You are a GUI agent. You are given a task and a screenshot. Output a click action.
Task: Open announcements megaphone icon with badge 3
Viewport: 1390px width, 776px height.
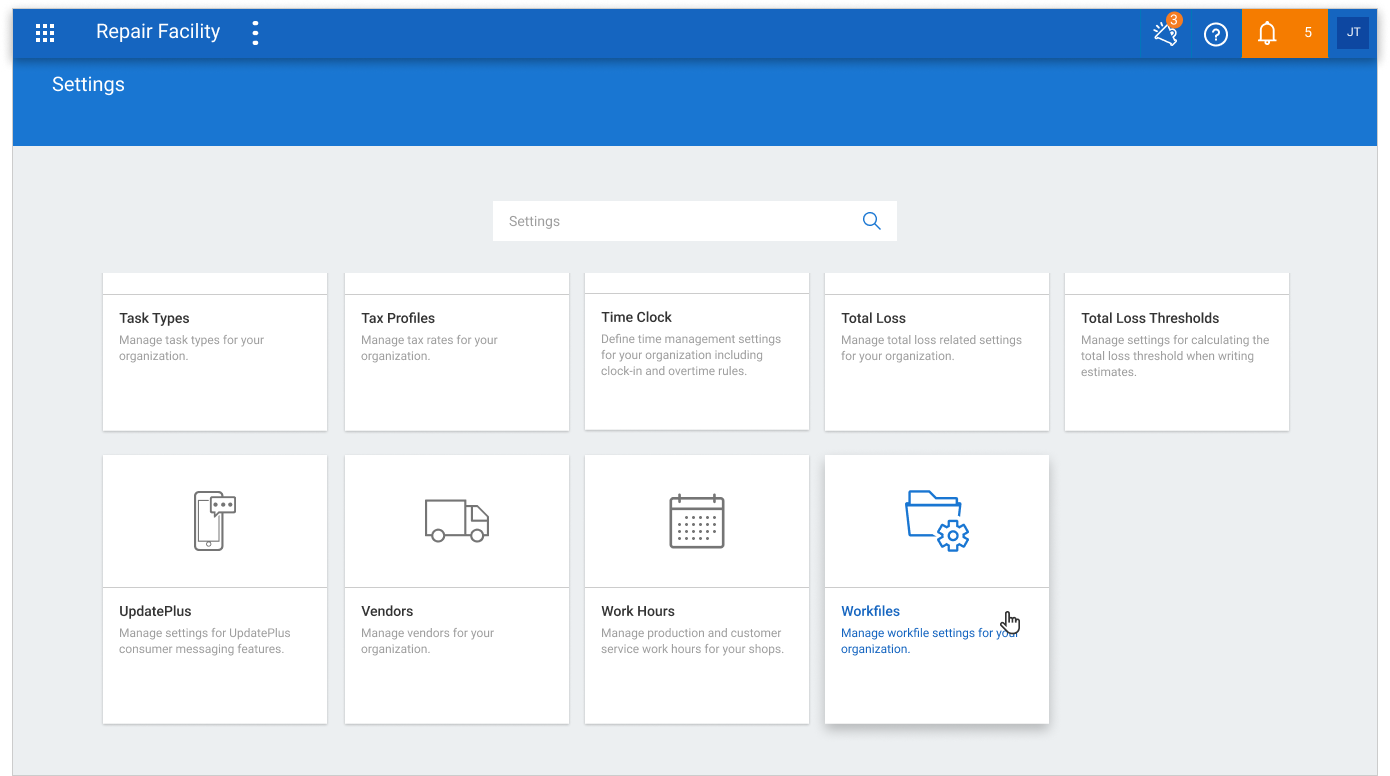pos(1166,32)
